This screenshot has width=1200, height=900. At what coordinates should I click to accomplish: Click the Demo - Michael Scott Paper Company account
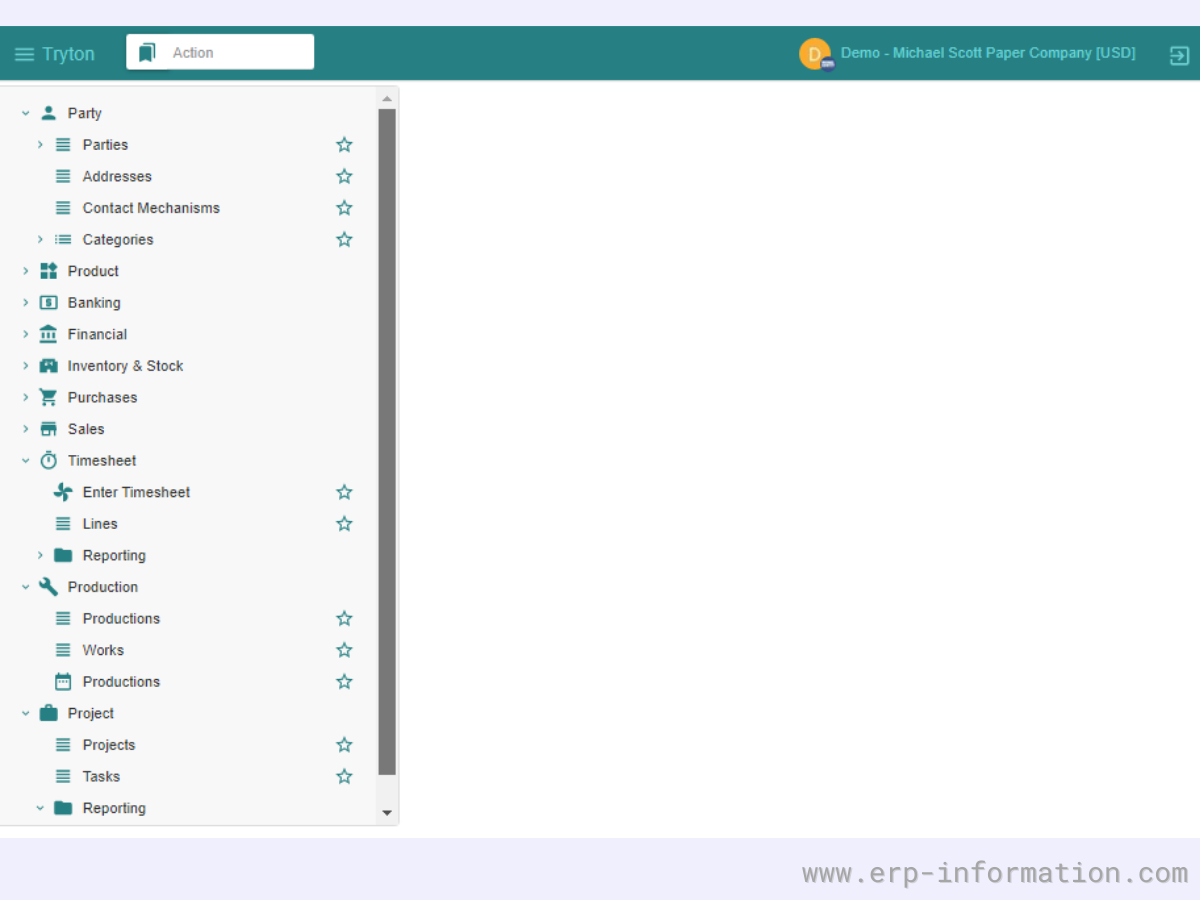coord(988,53)
